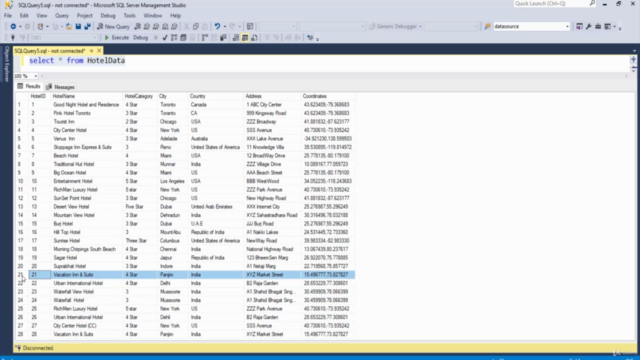Click the Quick Launch magnifier icon
Image resolution: width=640 pixels, height=360 pixels.
click(592, 4)
